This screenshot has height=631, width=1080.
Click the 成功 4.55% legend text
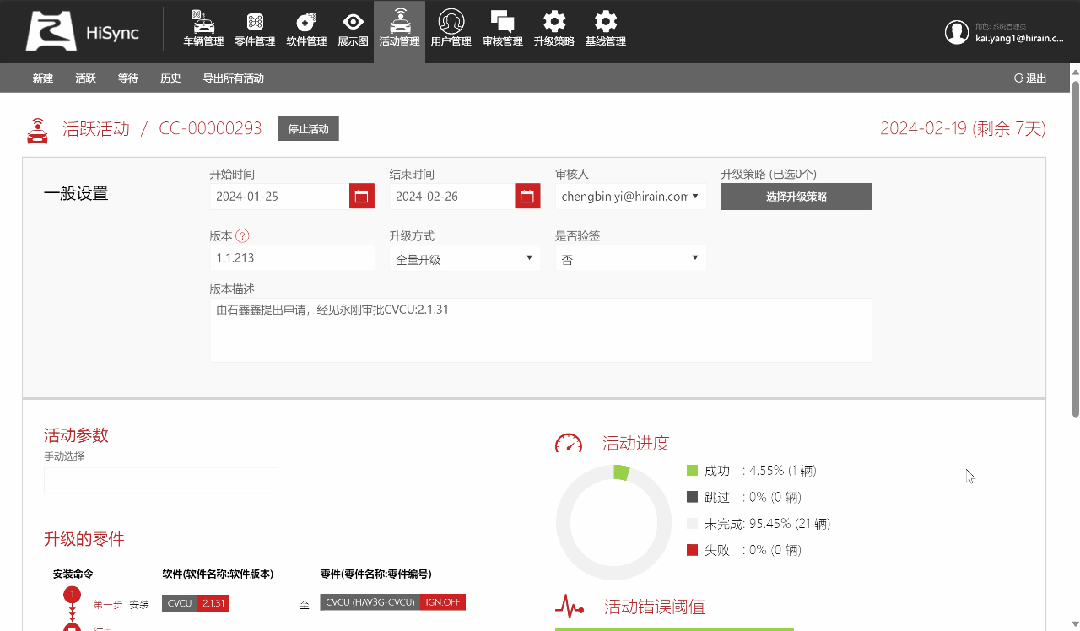pos(760,471)
